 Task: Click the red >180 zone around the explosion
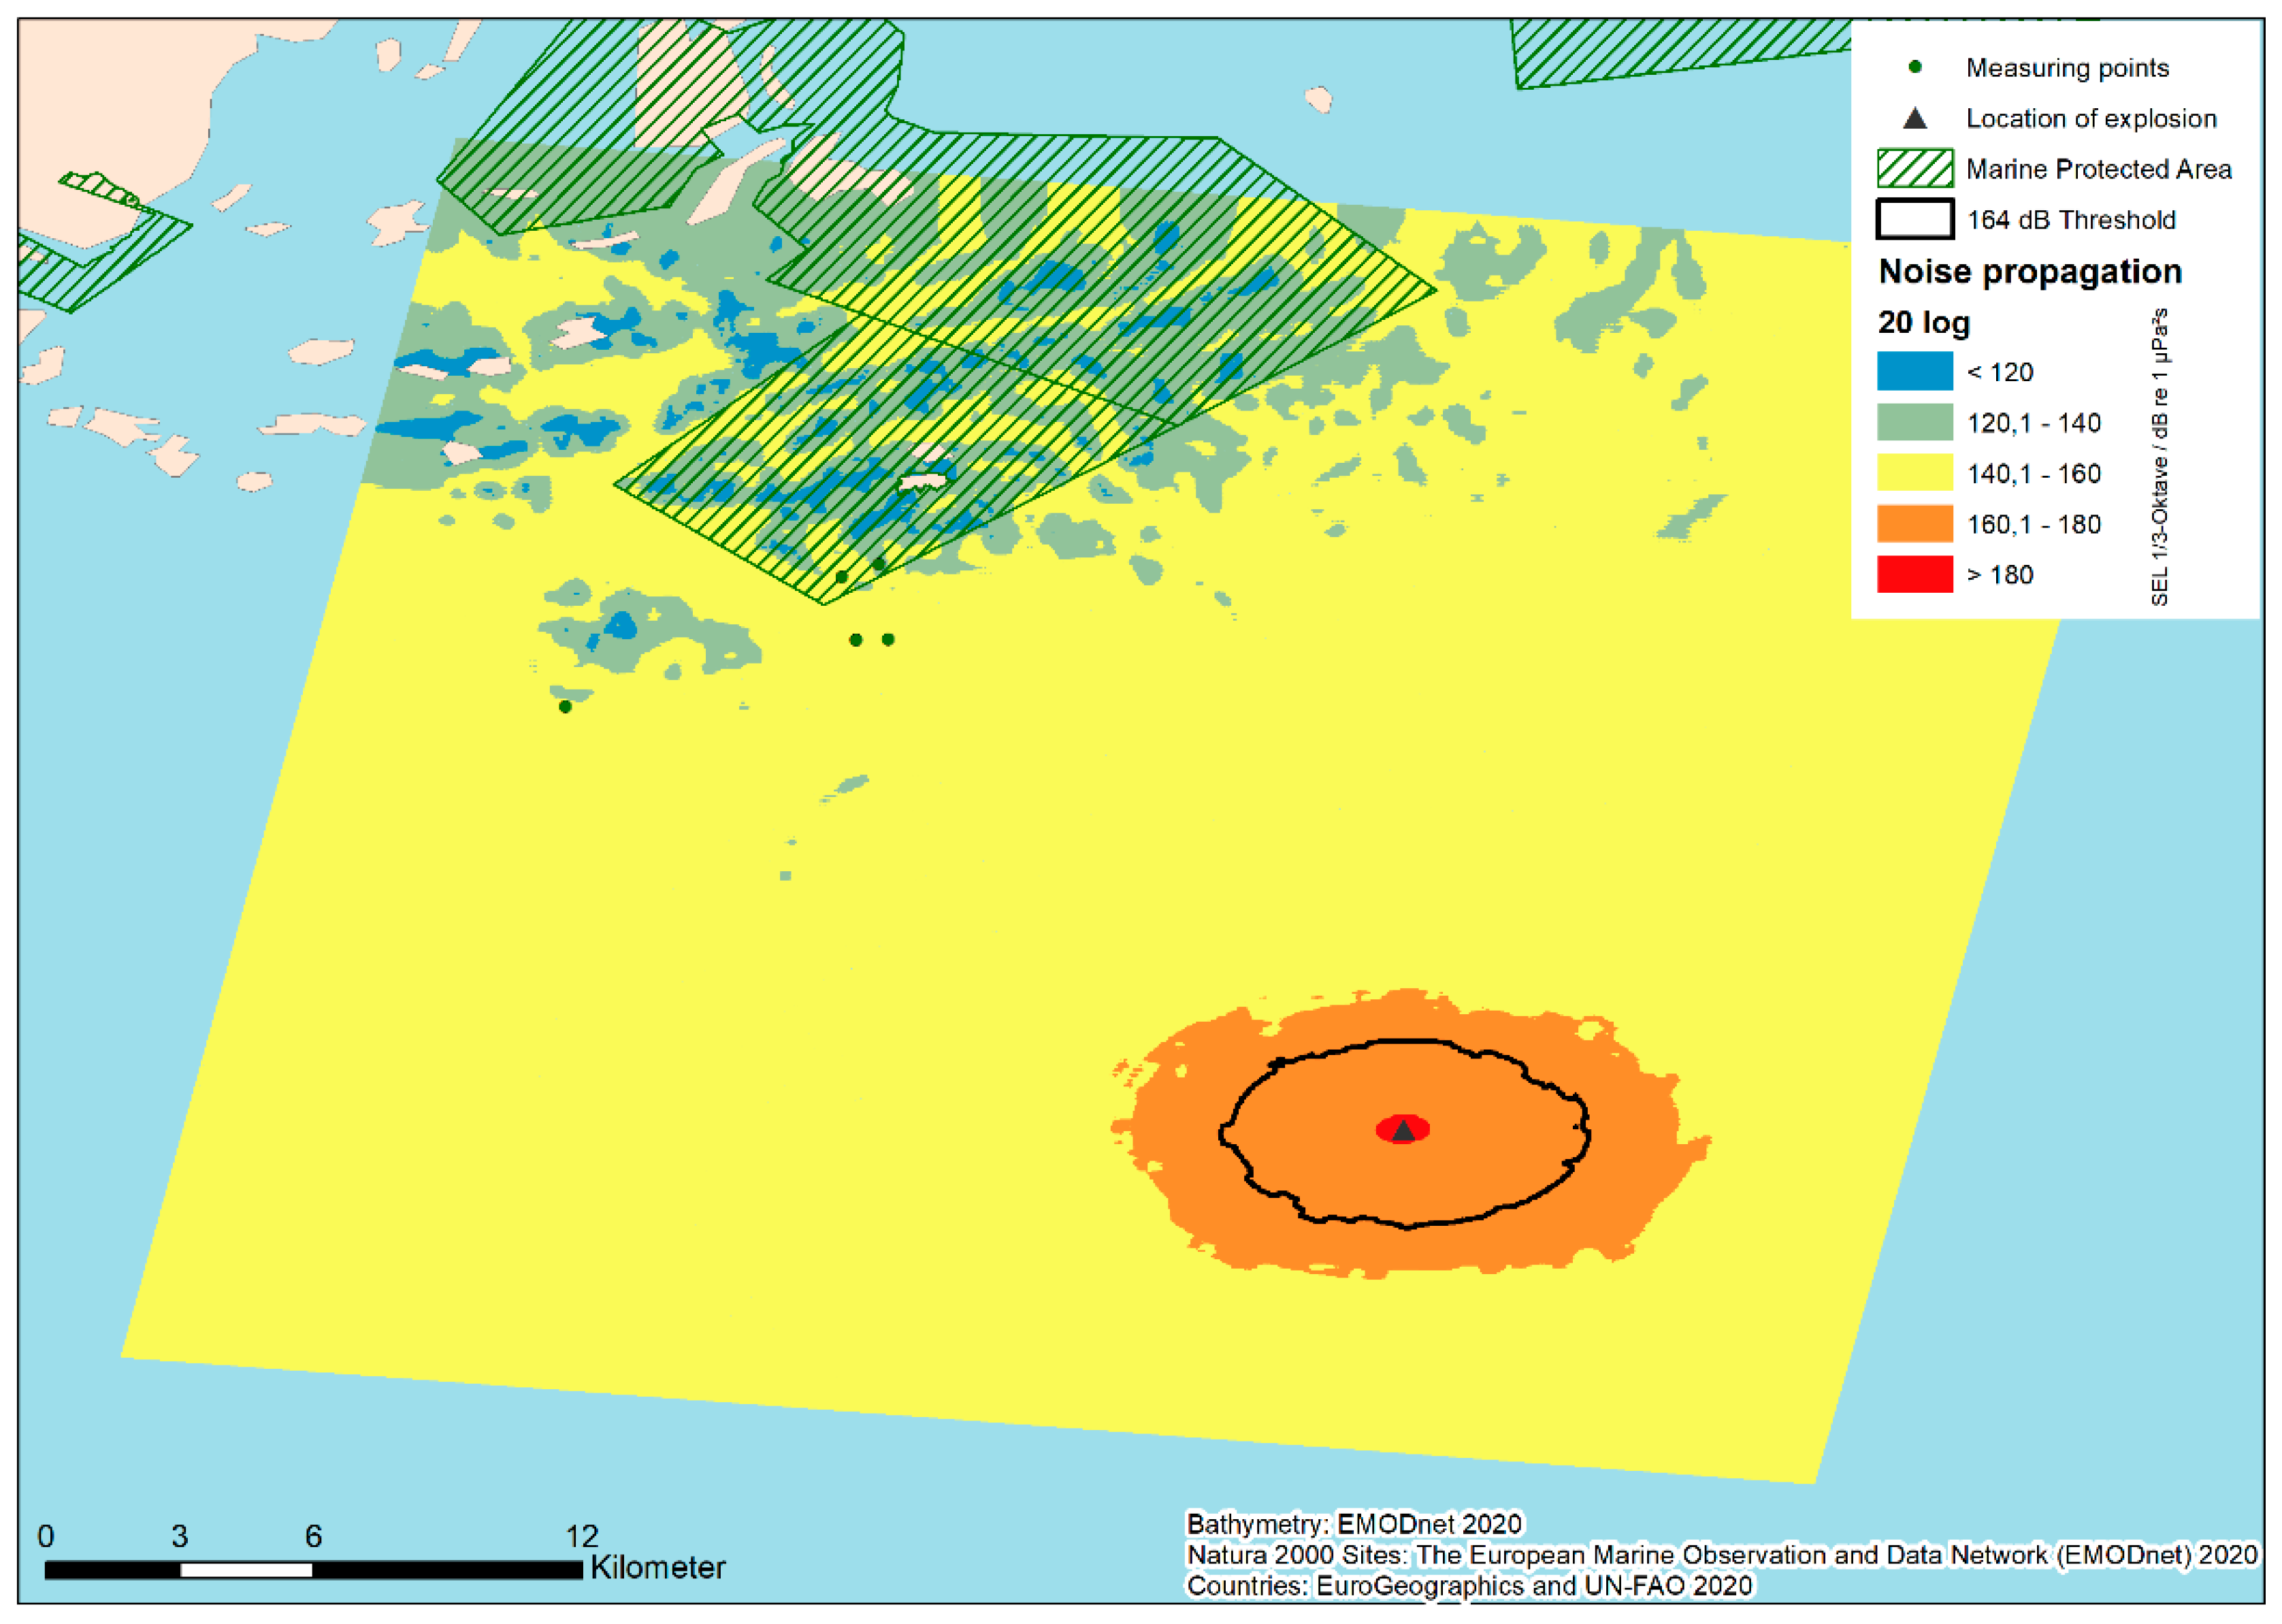[1384, 1130]
